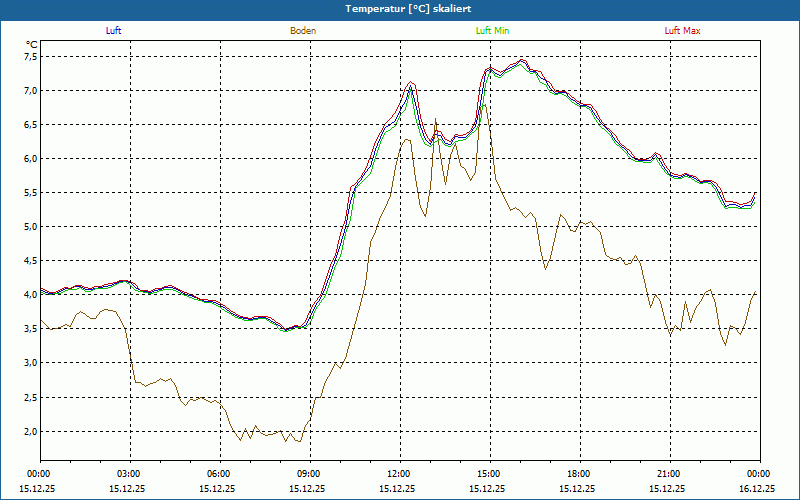This screenshot has height=500, width=800.
Task: Click the Boden curve minimum before 09:00
Action: click(x=299, y=441)
